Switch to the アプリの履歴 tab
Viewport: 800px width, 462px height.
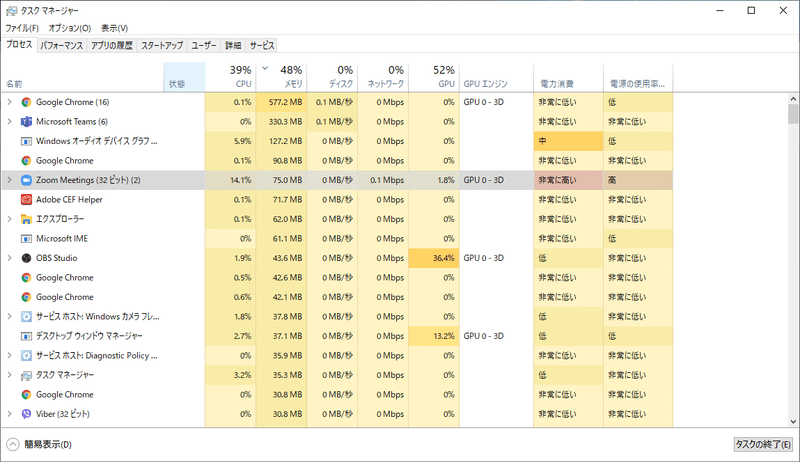click(112, 45)
